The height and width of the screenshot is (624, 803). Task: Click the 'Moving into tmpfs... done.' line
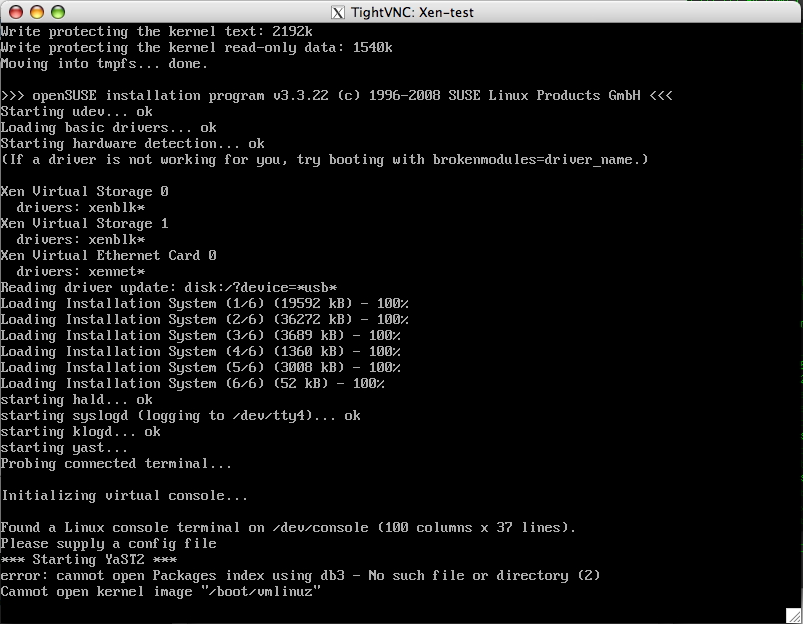(104, 64)
